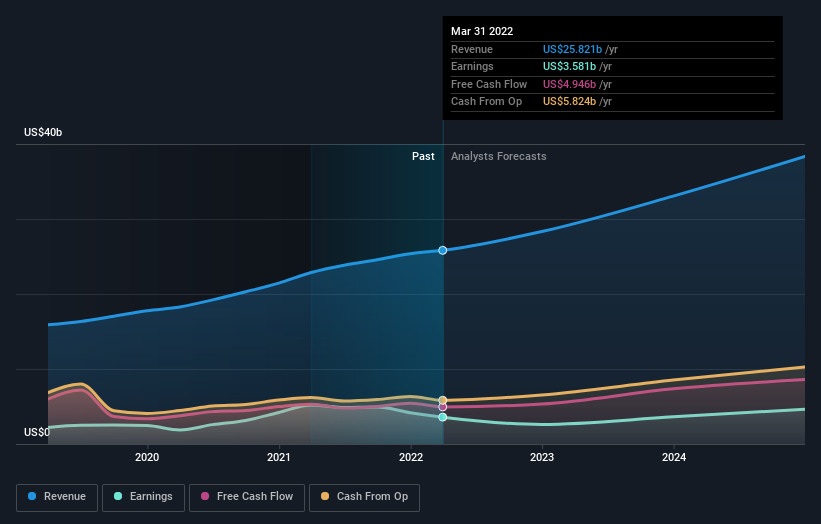Toggle the Revenue legend series
Viewport: 821px width, 524px height.
click(57, 497)
